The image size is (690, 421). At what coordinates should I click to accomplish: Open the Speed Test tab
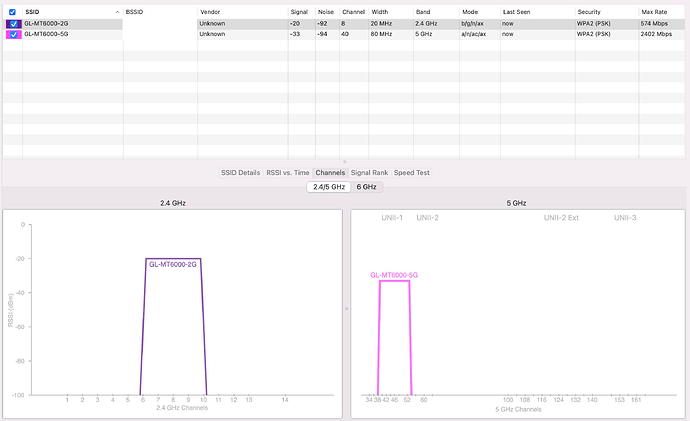(x=411, y=173)
